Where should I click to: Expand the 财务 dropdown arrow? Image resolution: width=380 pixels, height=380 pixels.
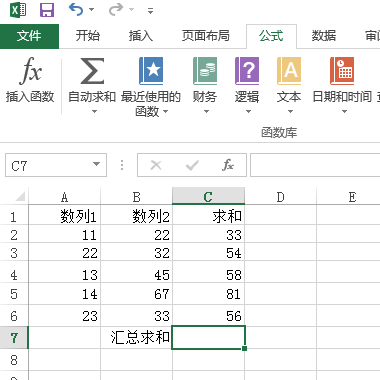tap(206, 111)
